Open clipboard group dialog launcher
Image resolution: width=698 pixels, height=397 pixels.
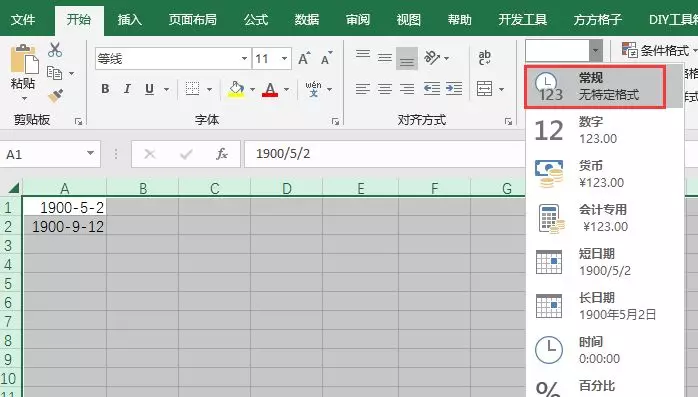coord(78,121)
